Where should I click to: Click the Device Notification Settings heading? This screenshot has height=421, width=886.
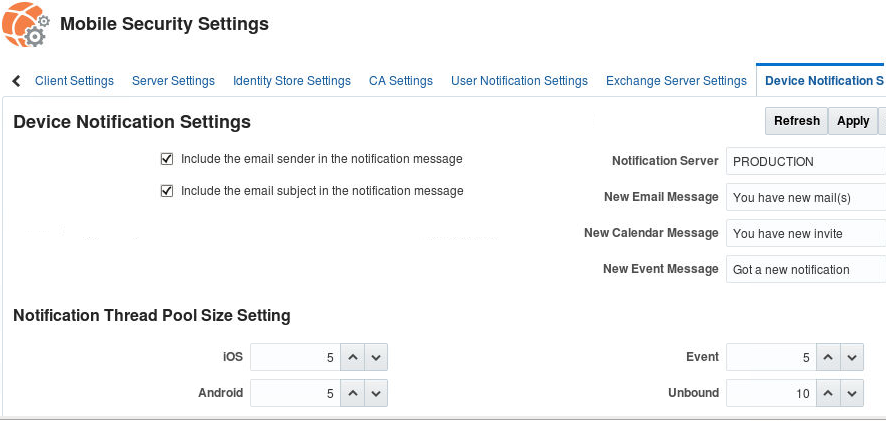tap(132, 122)
